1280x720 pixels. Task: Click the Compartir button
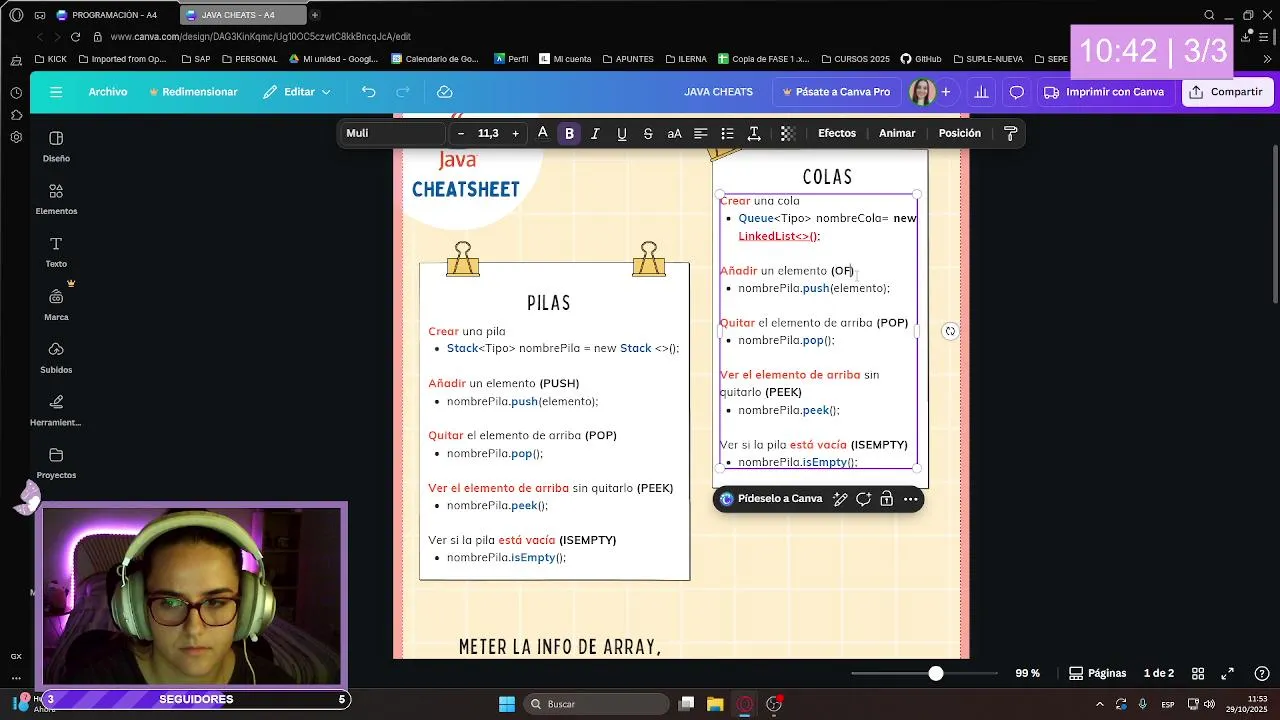click(x=1226, y=92)
